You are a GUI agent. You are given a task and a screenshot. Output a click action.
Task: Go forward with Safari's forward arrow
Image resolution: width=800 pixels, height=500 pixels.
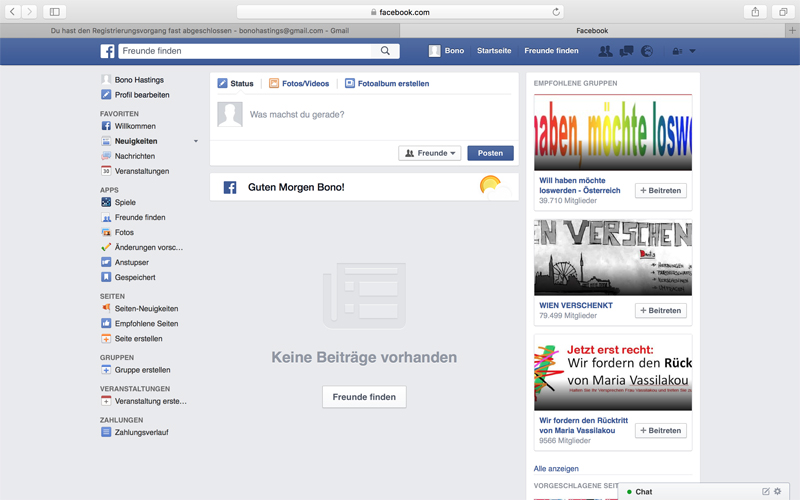pos(29,12)
